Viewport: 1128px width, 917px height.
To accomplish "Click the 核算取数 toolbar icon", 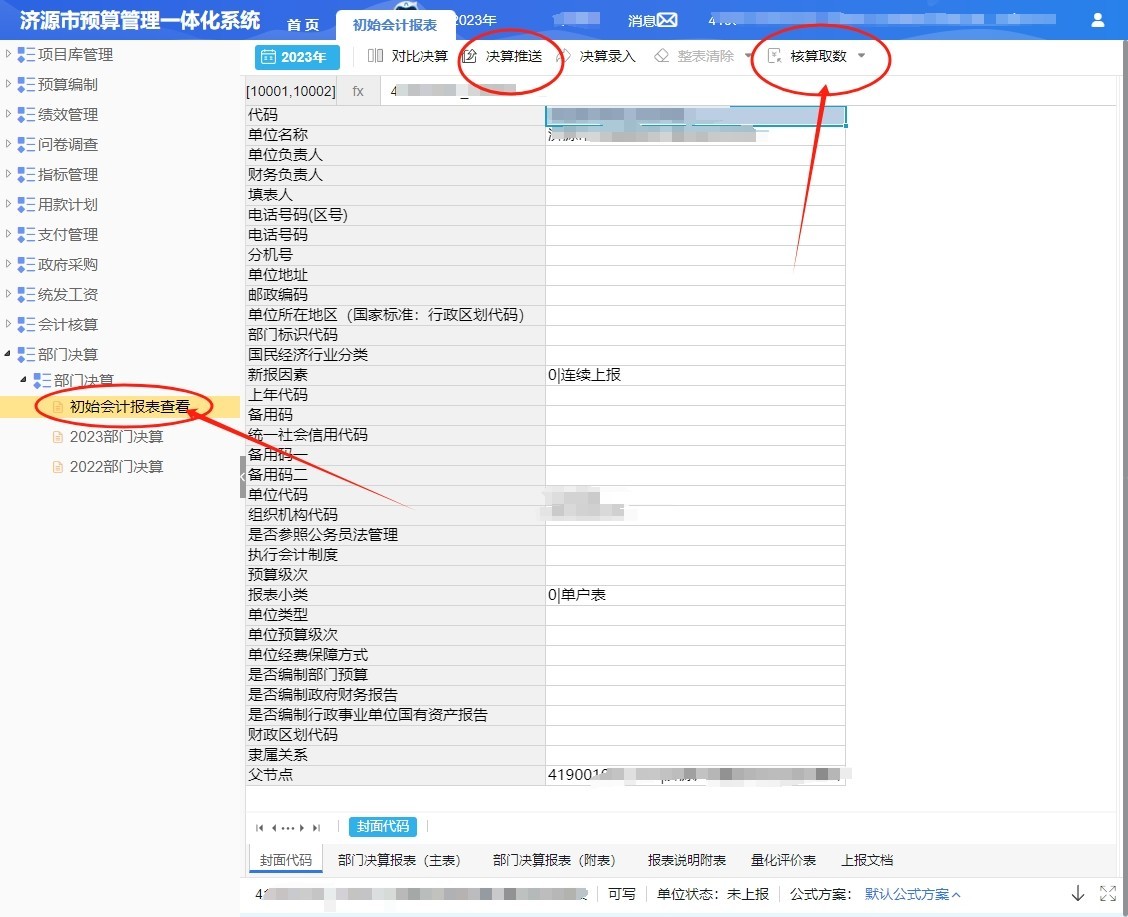I will (775, 56).
